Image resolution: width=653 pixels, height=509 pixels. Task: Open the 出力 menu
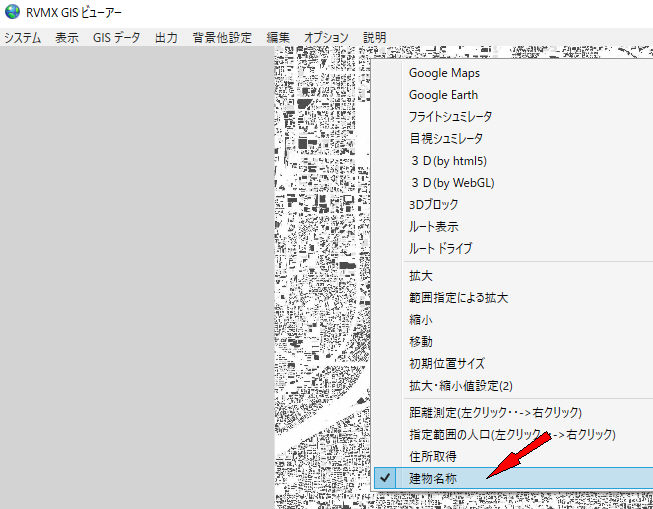(166, 38)
